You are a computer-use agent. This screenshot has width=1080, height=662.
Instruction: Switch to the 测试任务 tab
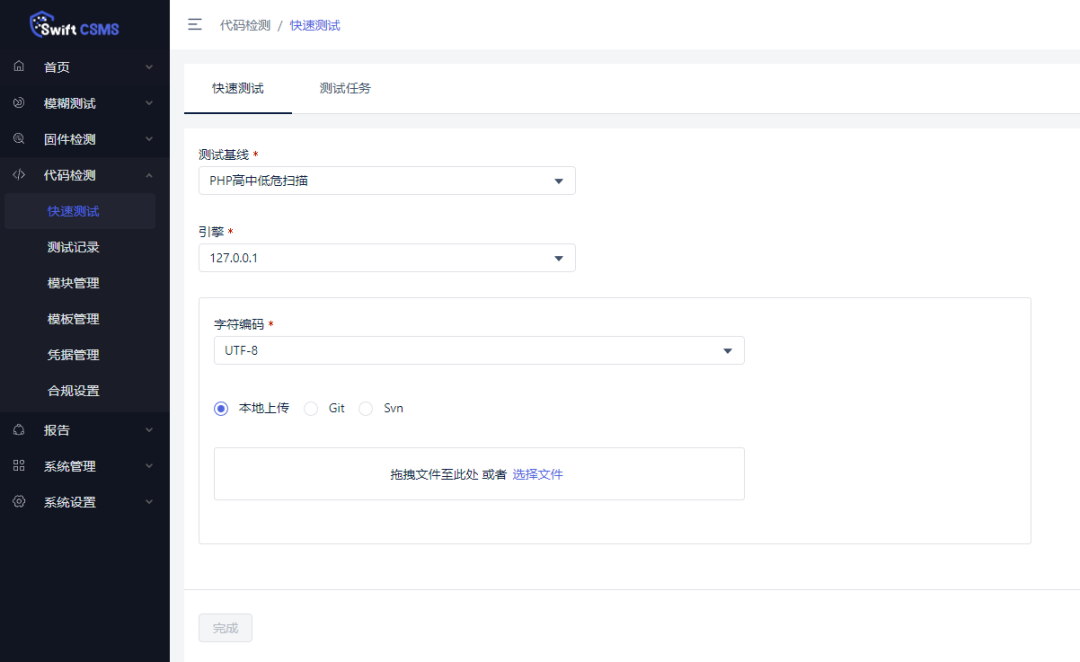pyautogui.click(x=345, y=88)
